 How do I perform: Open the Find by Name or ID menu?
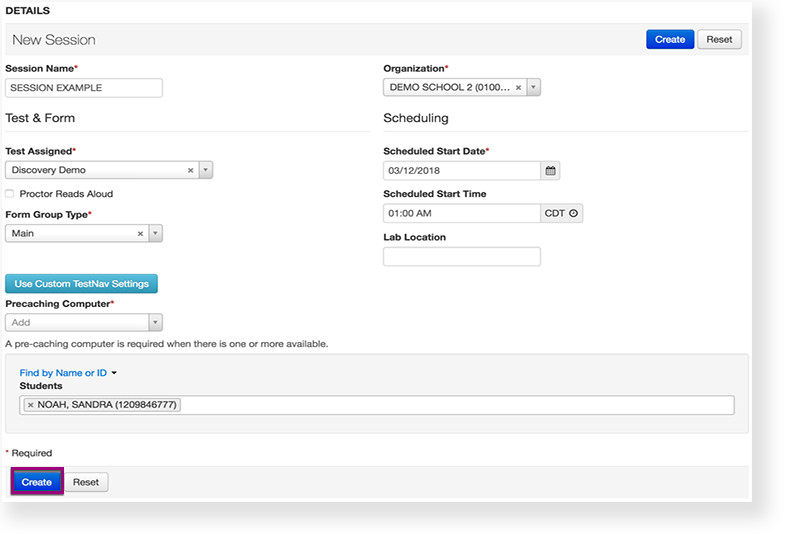pos(68,373)
